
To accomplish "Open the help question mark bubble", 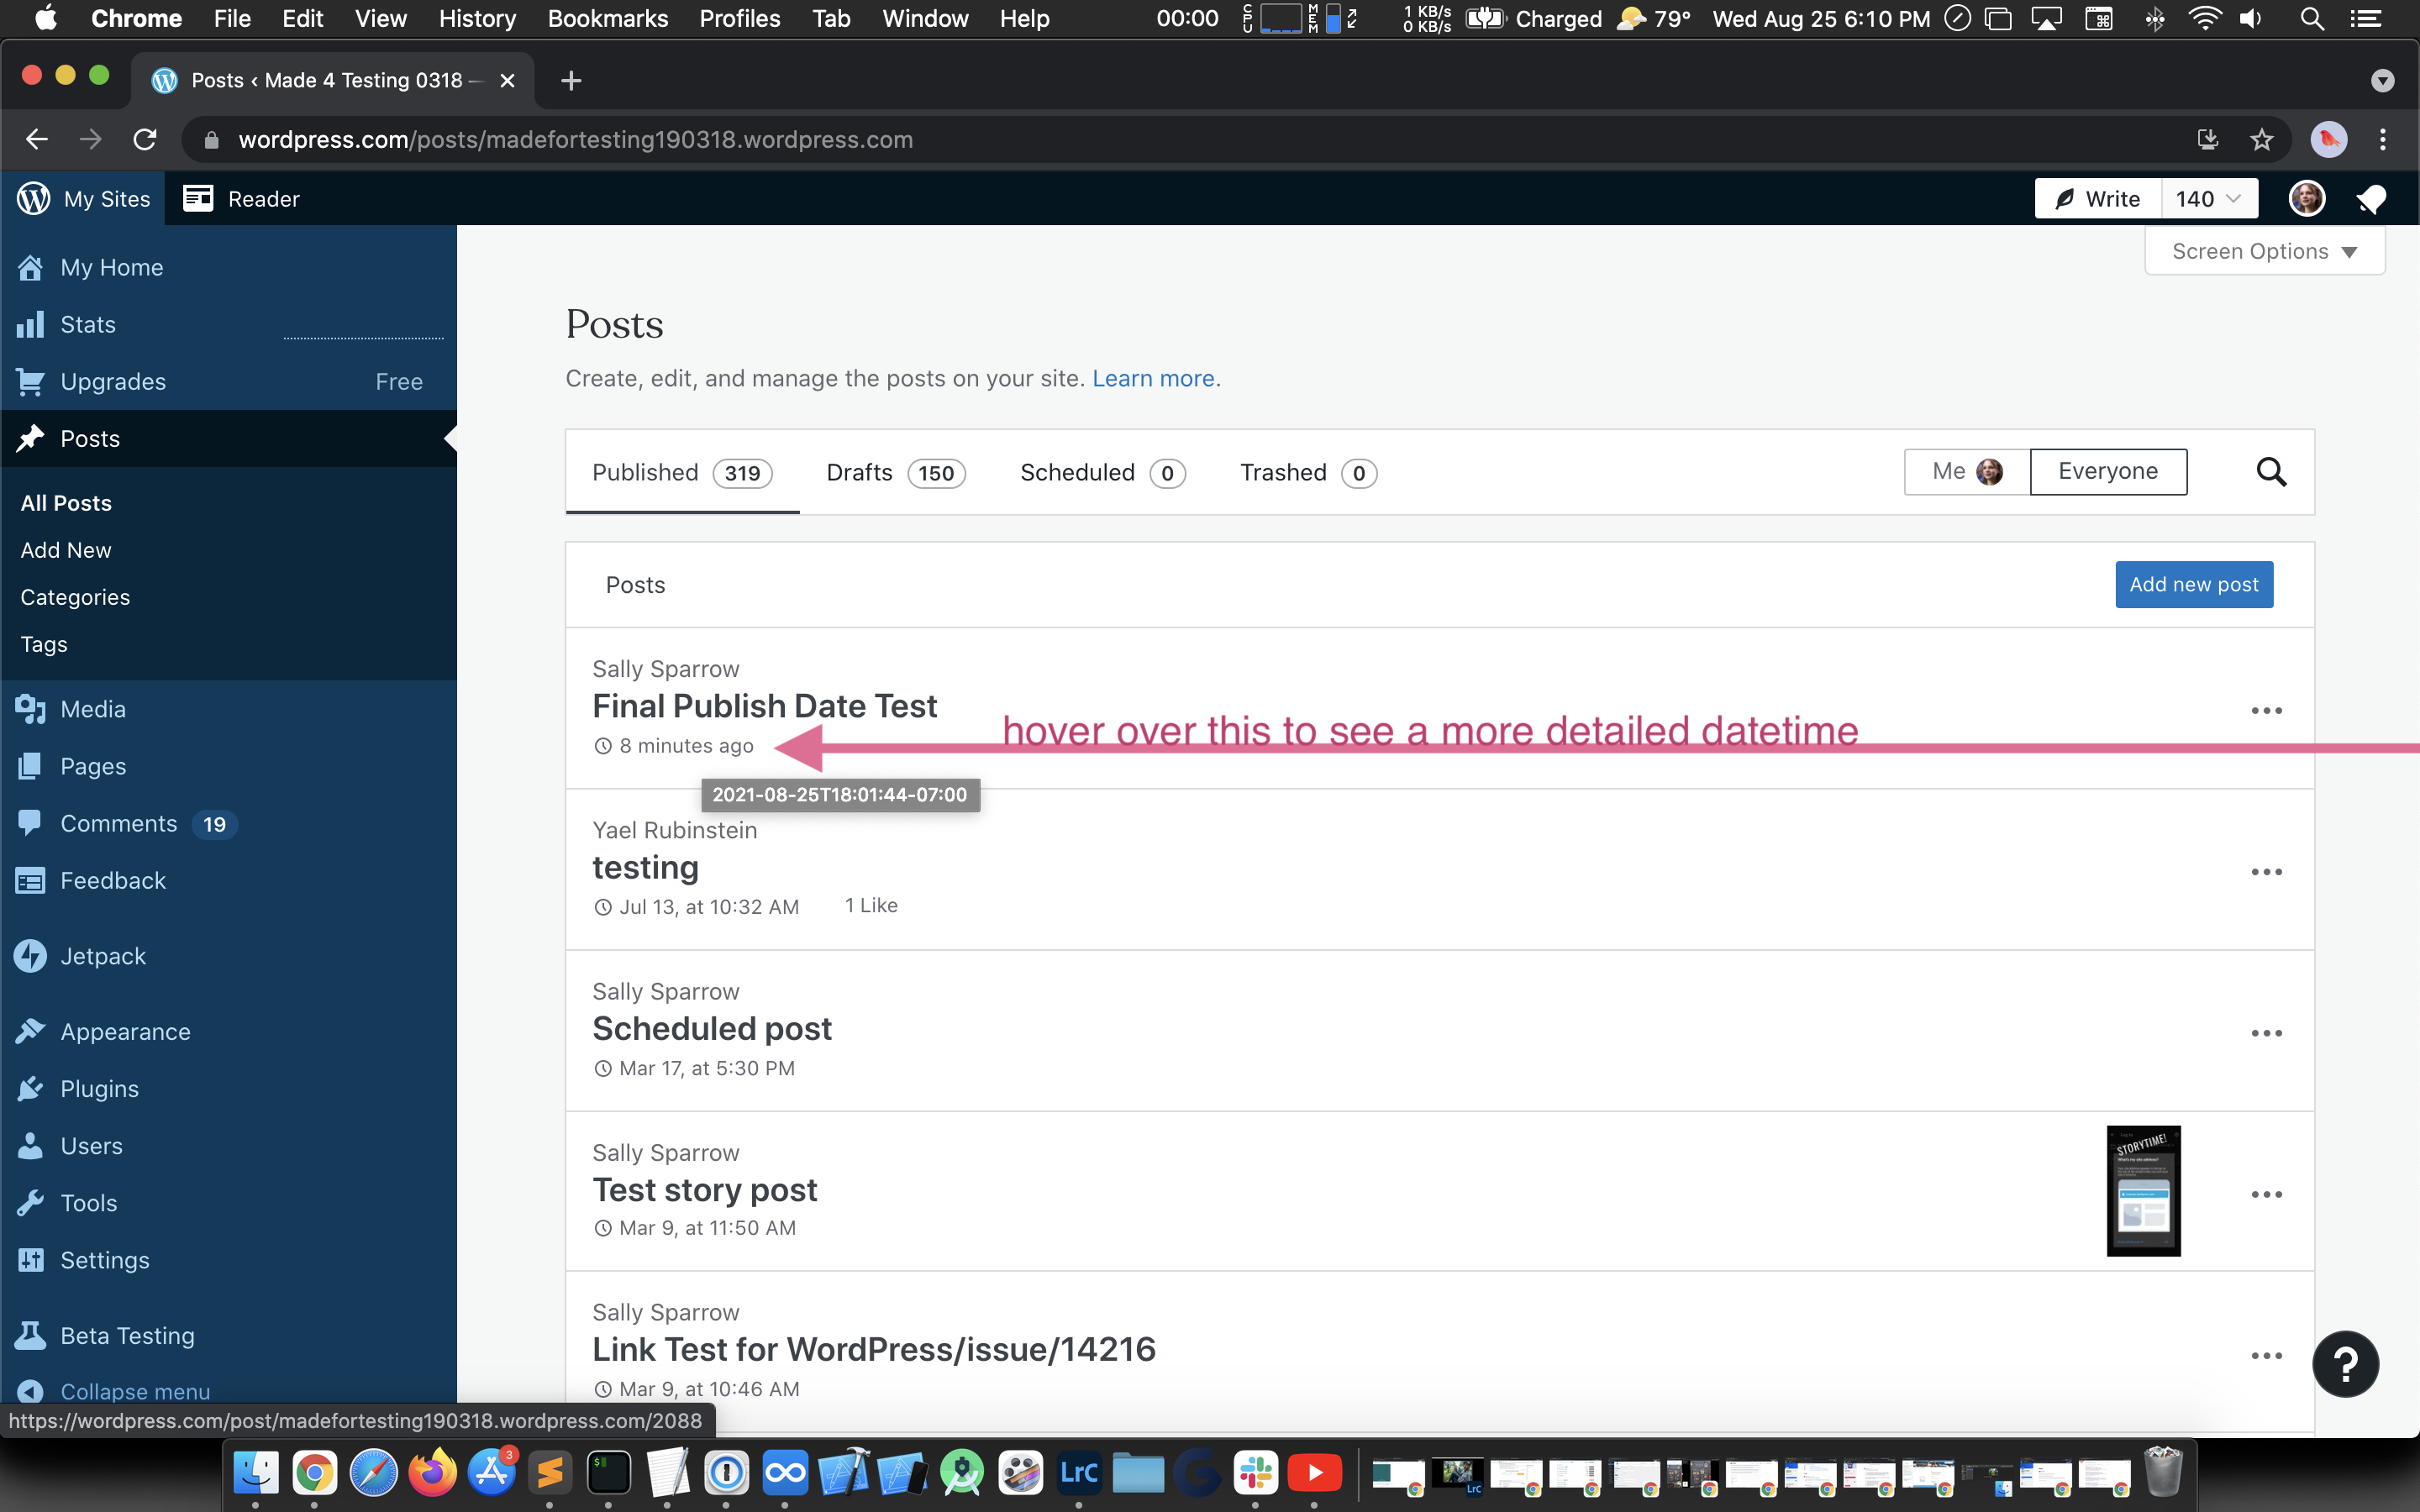I will 2345,1364.
